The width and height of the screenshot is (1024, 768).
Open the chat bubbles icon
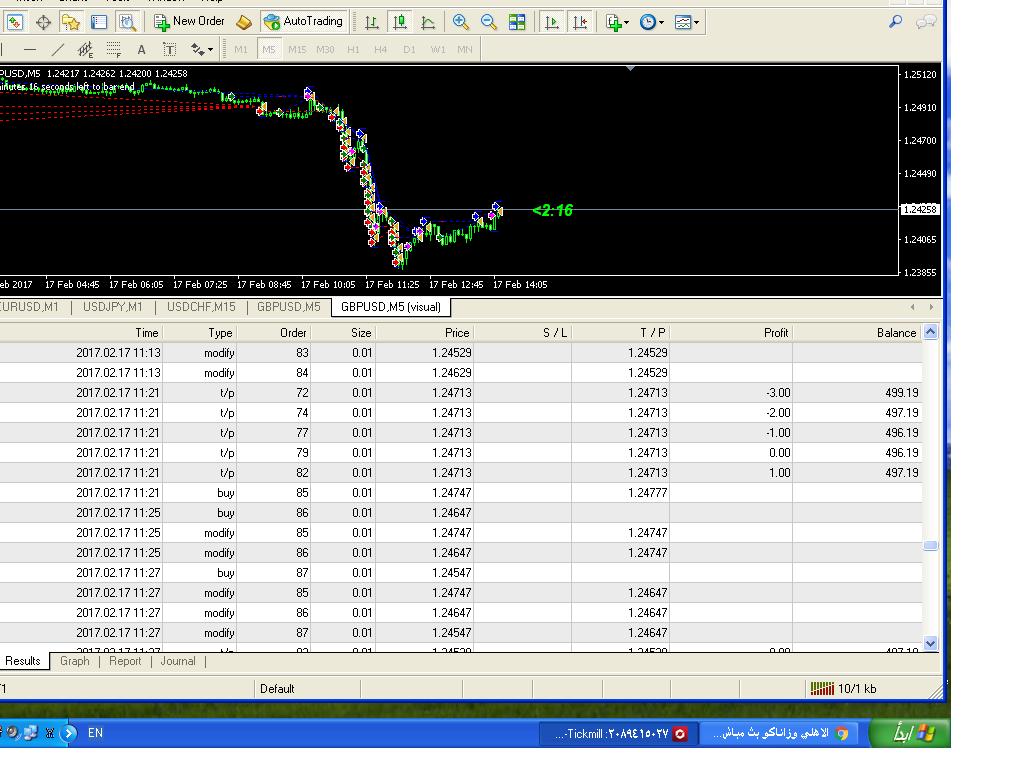925,22
